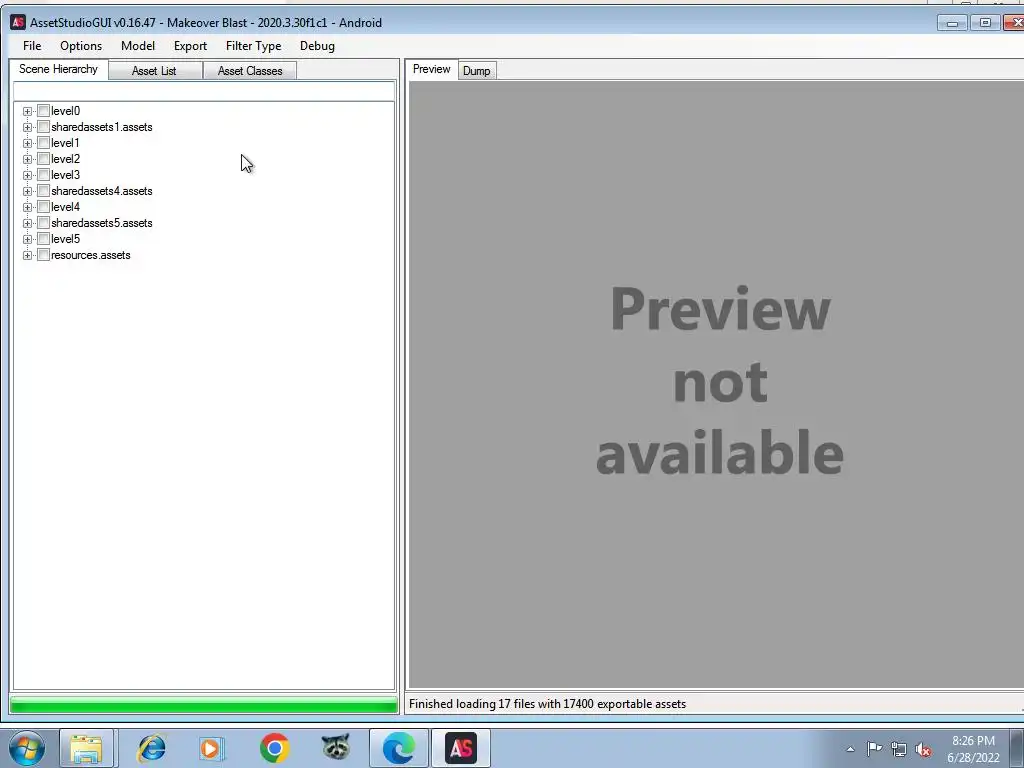Switch to the Dump tab

[477, 71]
